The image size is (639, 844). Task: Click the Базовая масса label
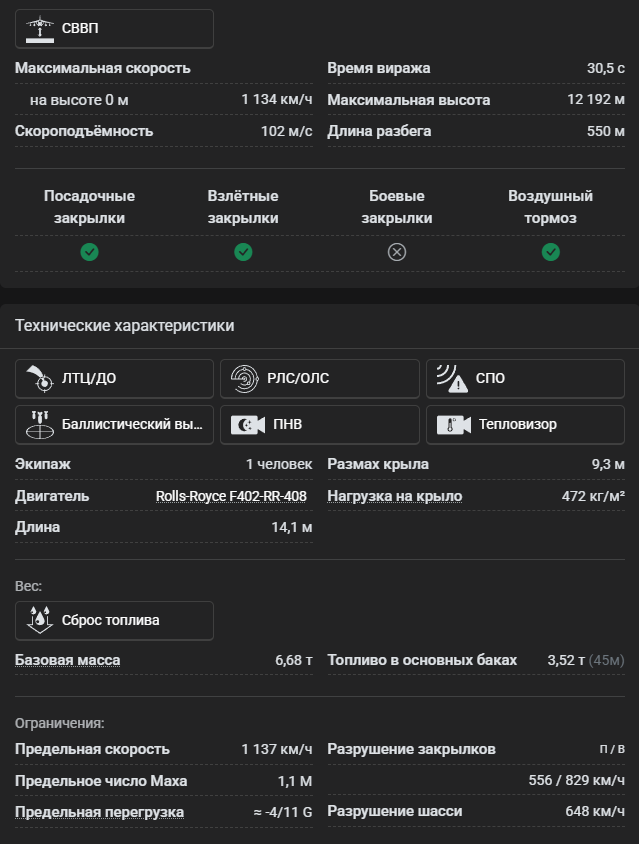(x=67, y=660)
